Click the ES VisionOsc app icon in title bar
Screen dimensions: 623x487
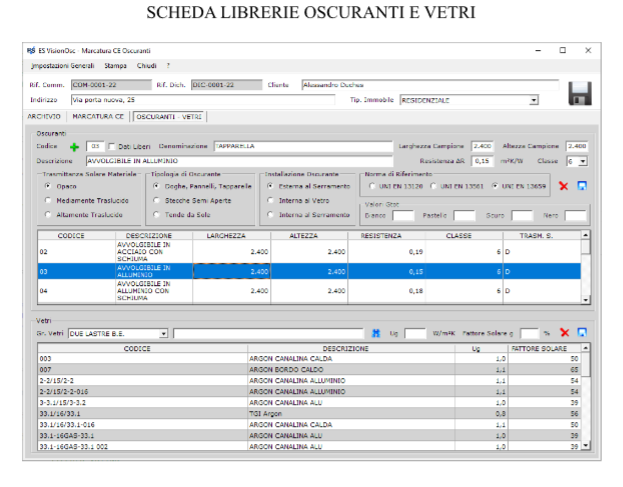tap(31, 50)
